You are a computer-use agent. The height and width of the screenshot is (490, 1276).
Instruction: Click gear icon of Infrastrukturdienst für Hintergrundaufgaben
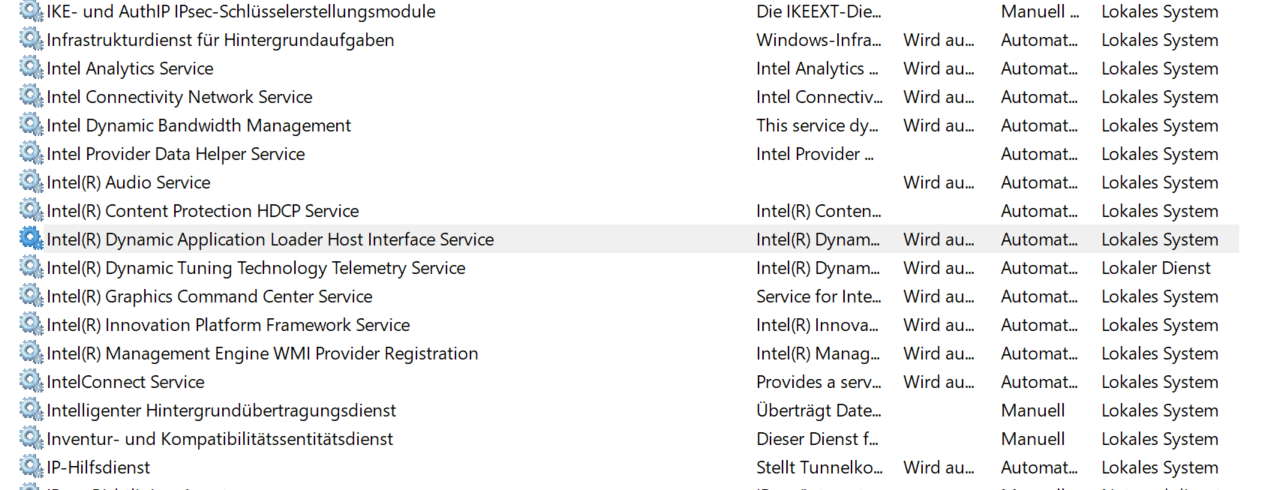(31, 41)
